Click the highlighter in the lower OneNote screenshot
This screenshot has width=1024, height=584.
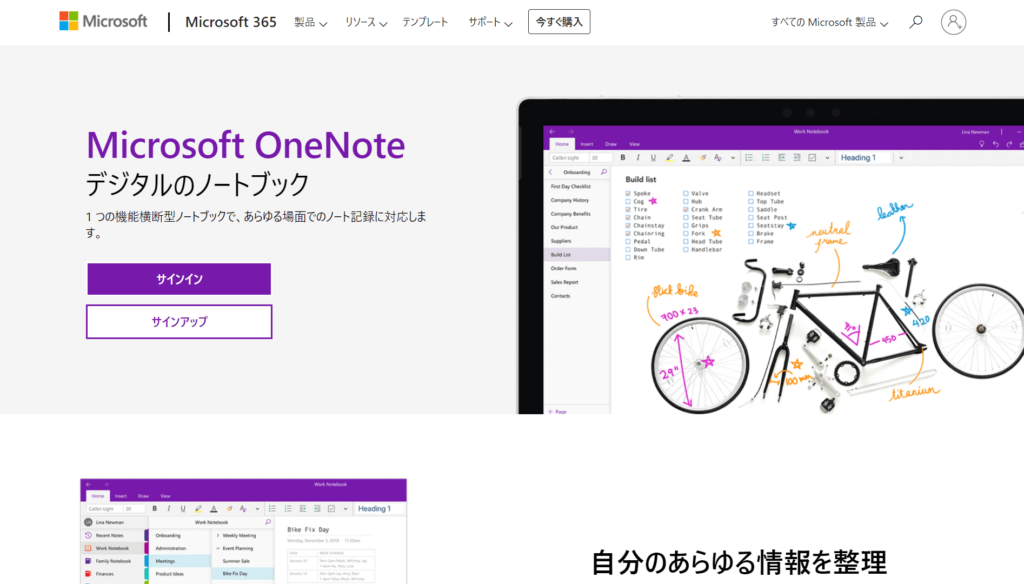[199, 508]
